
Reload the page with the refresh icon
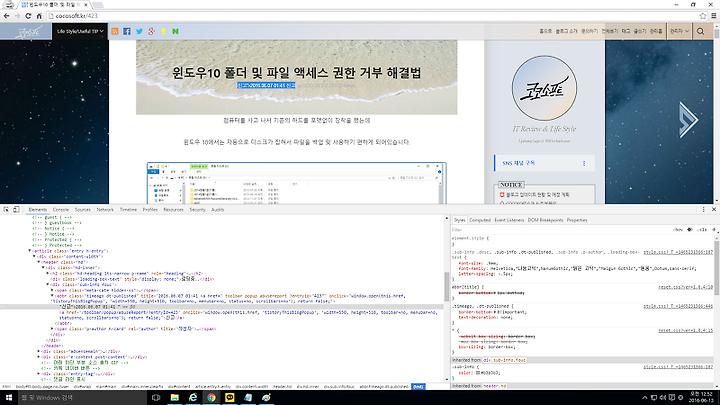(x=28, y=16)
